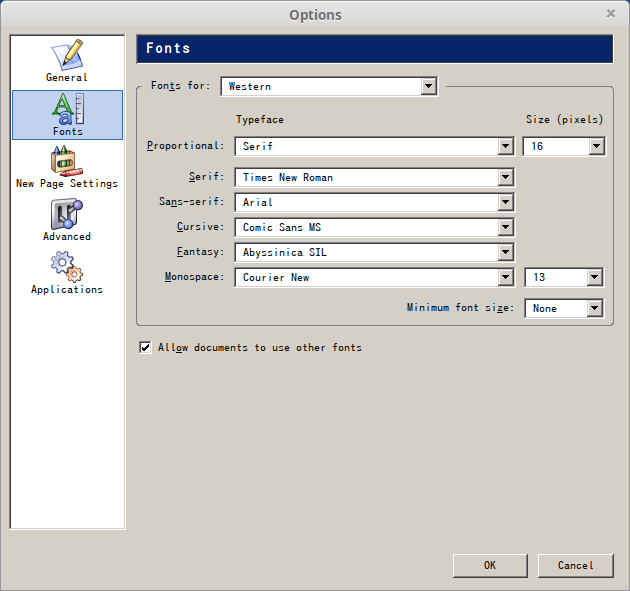Click the General label in sidebar
This screenshot has width=630, height=591.
[67, 77]
